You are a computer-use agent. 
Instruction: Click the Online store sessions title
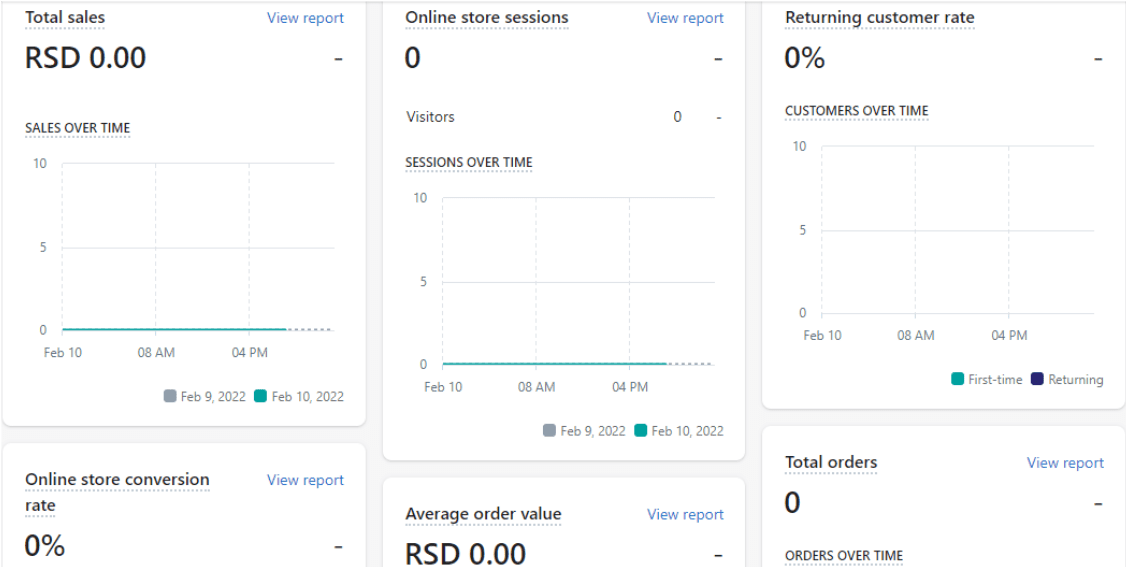tap(487, 18)
